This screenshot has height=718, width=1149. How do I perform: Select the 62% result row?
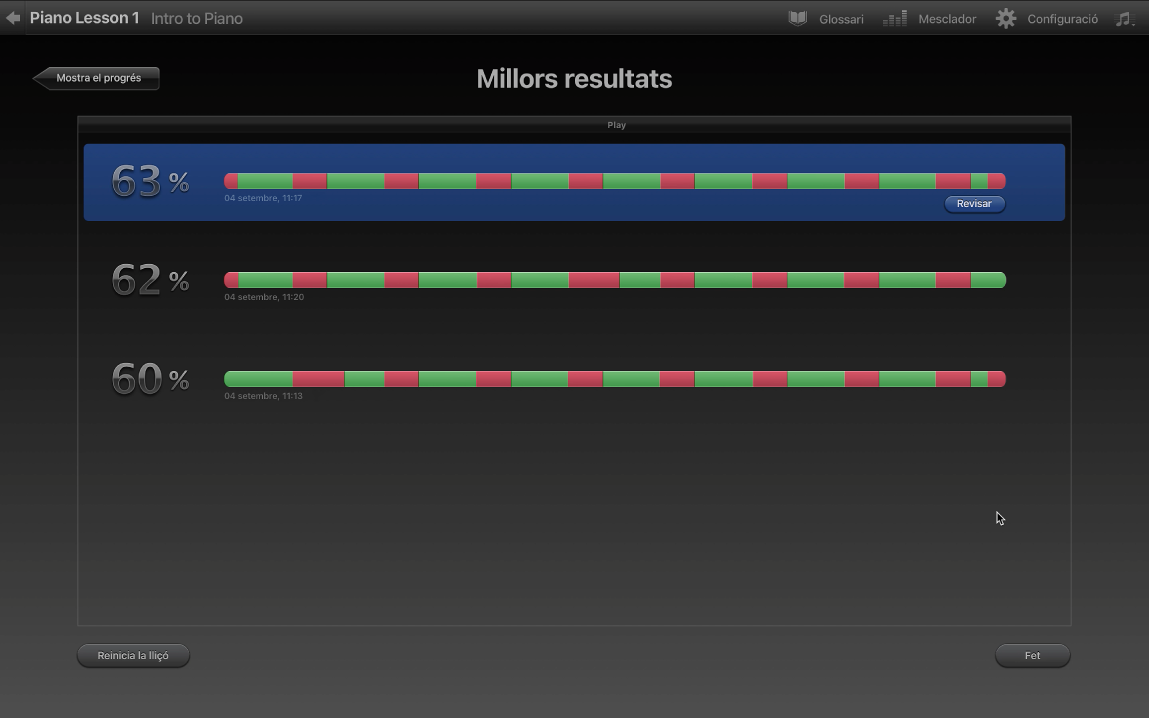tap(574, 281)
